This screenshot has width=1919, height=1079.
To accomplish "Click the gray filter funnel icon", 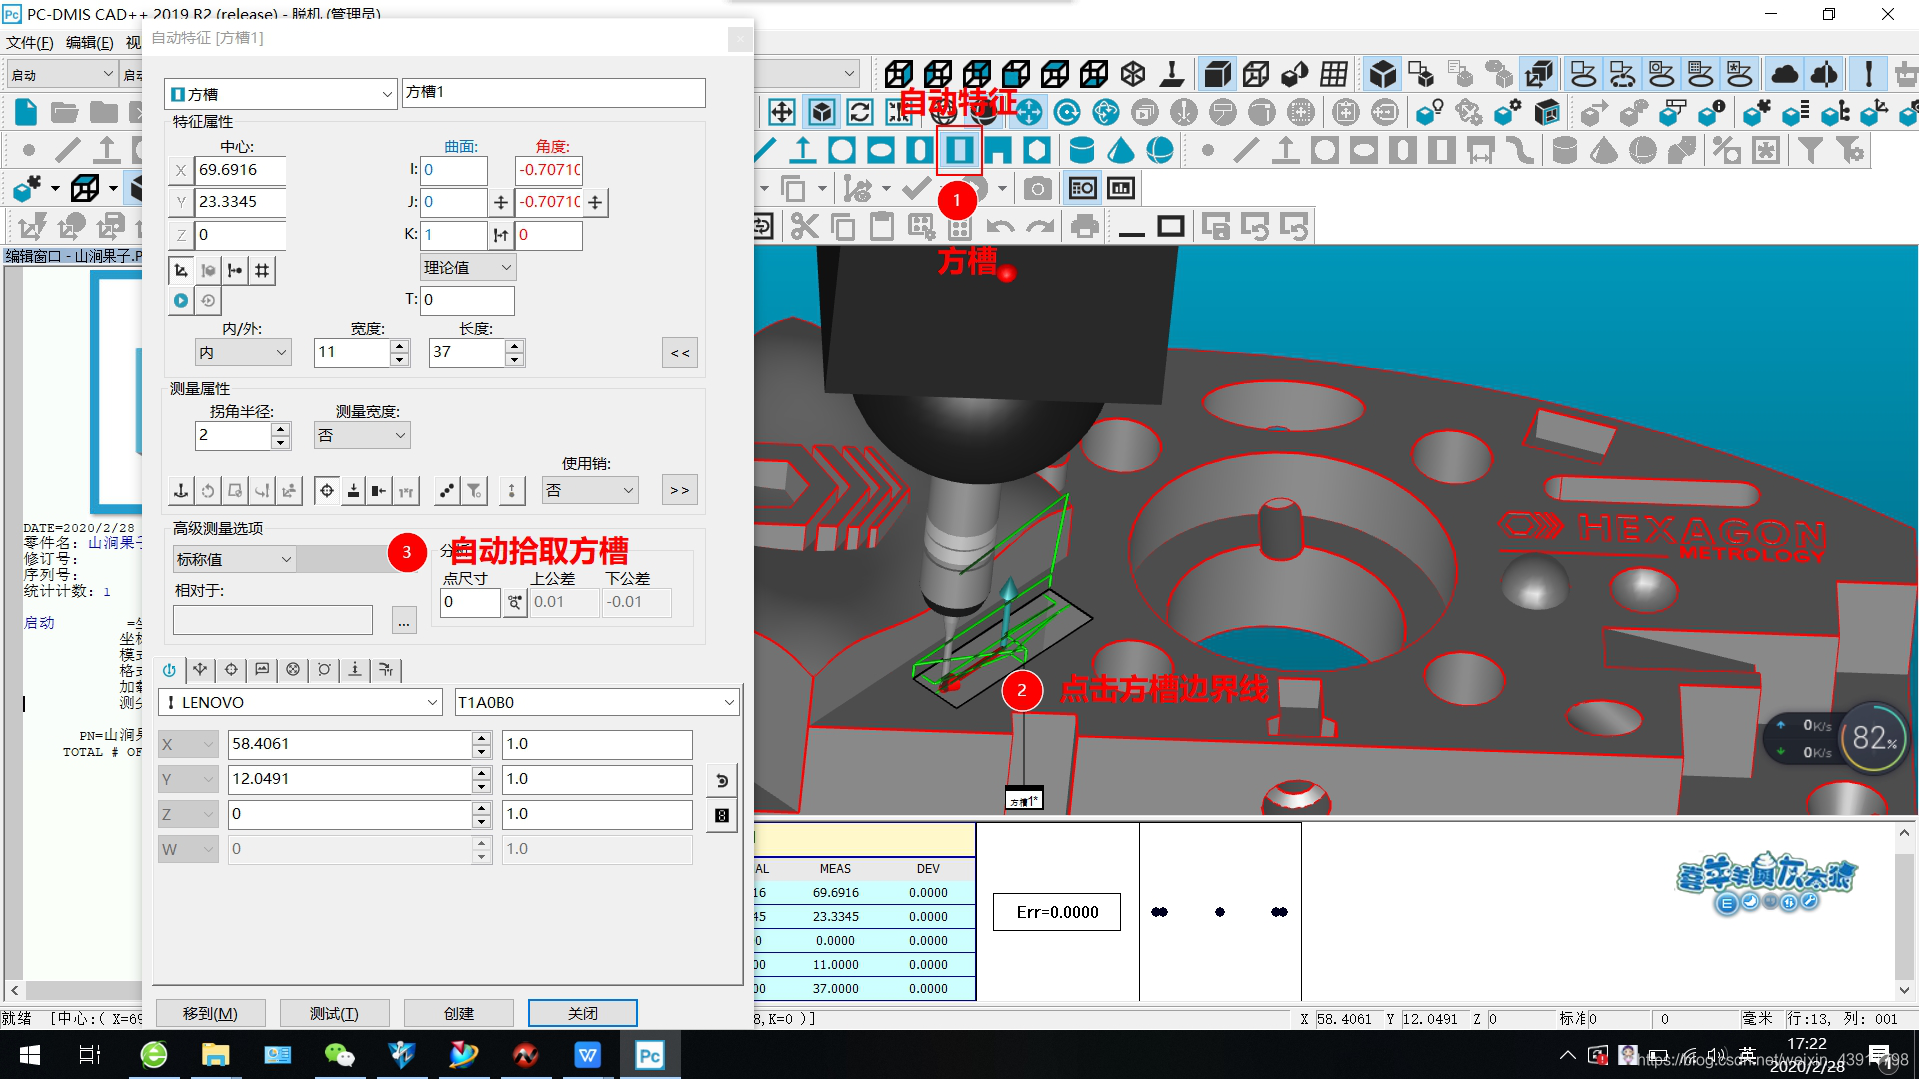I will (x=1810, y=151).
